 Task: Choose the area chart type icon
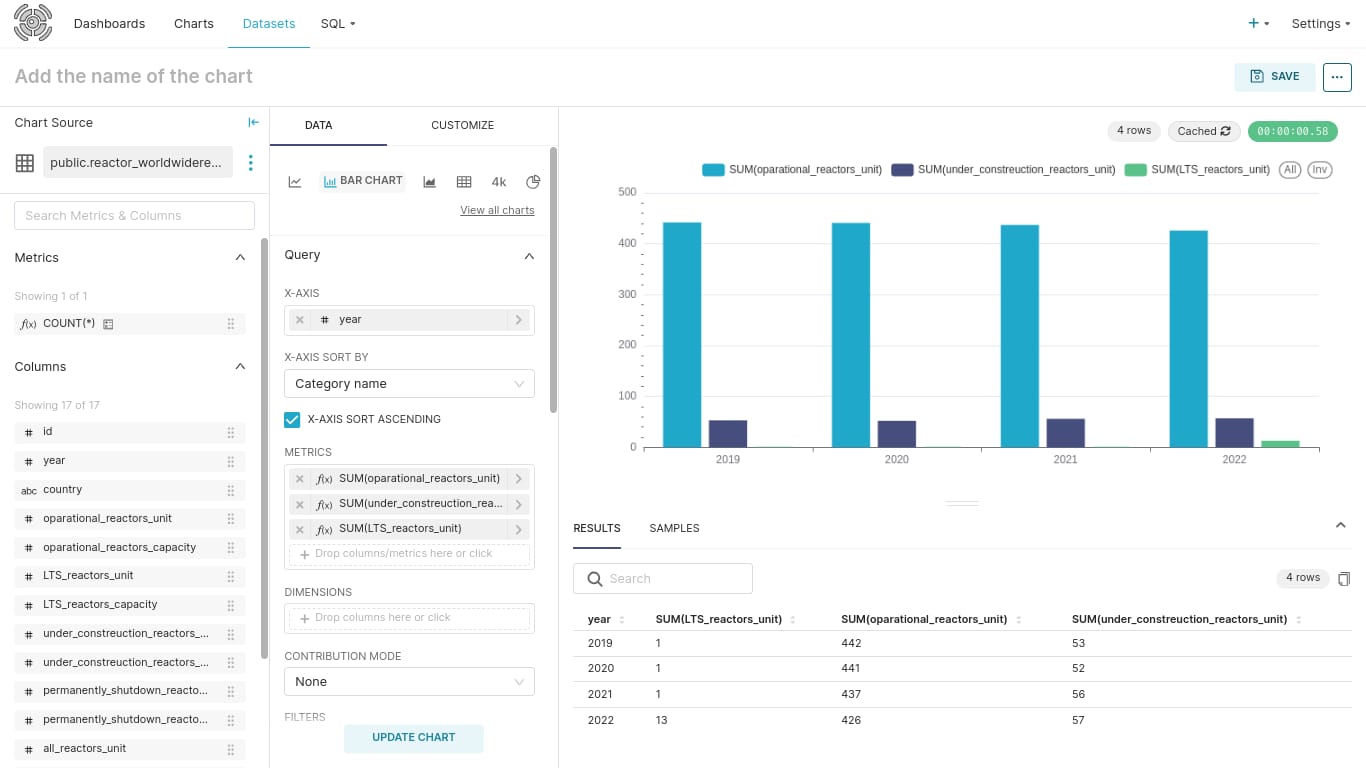point(429,182)
